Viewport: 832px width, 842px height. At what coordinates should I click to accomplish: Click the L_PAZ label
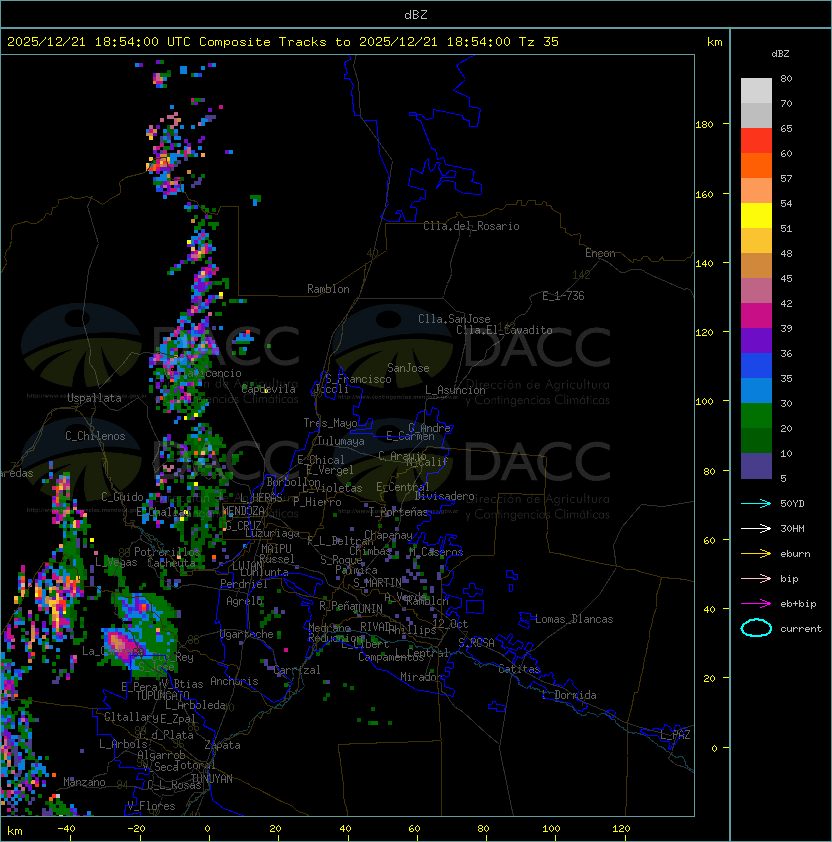(675, 735)
